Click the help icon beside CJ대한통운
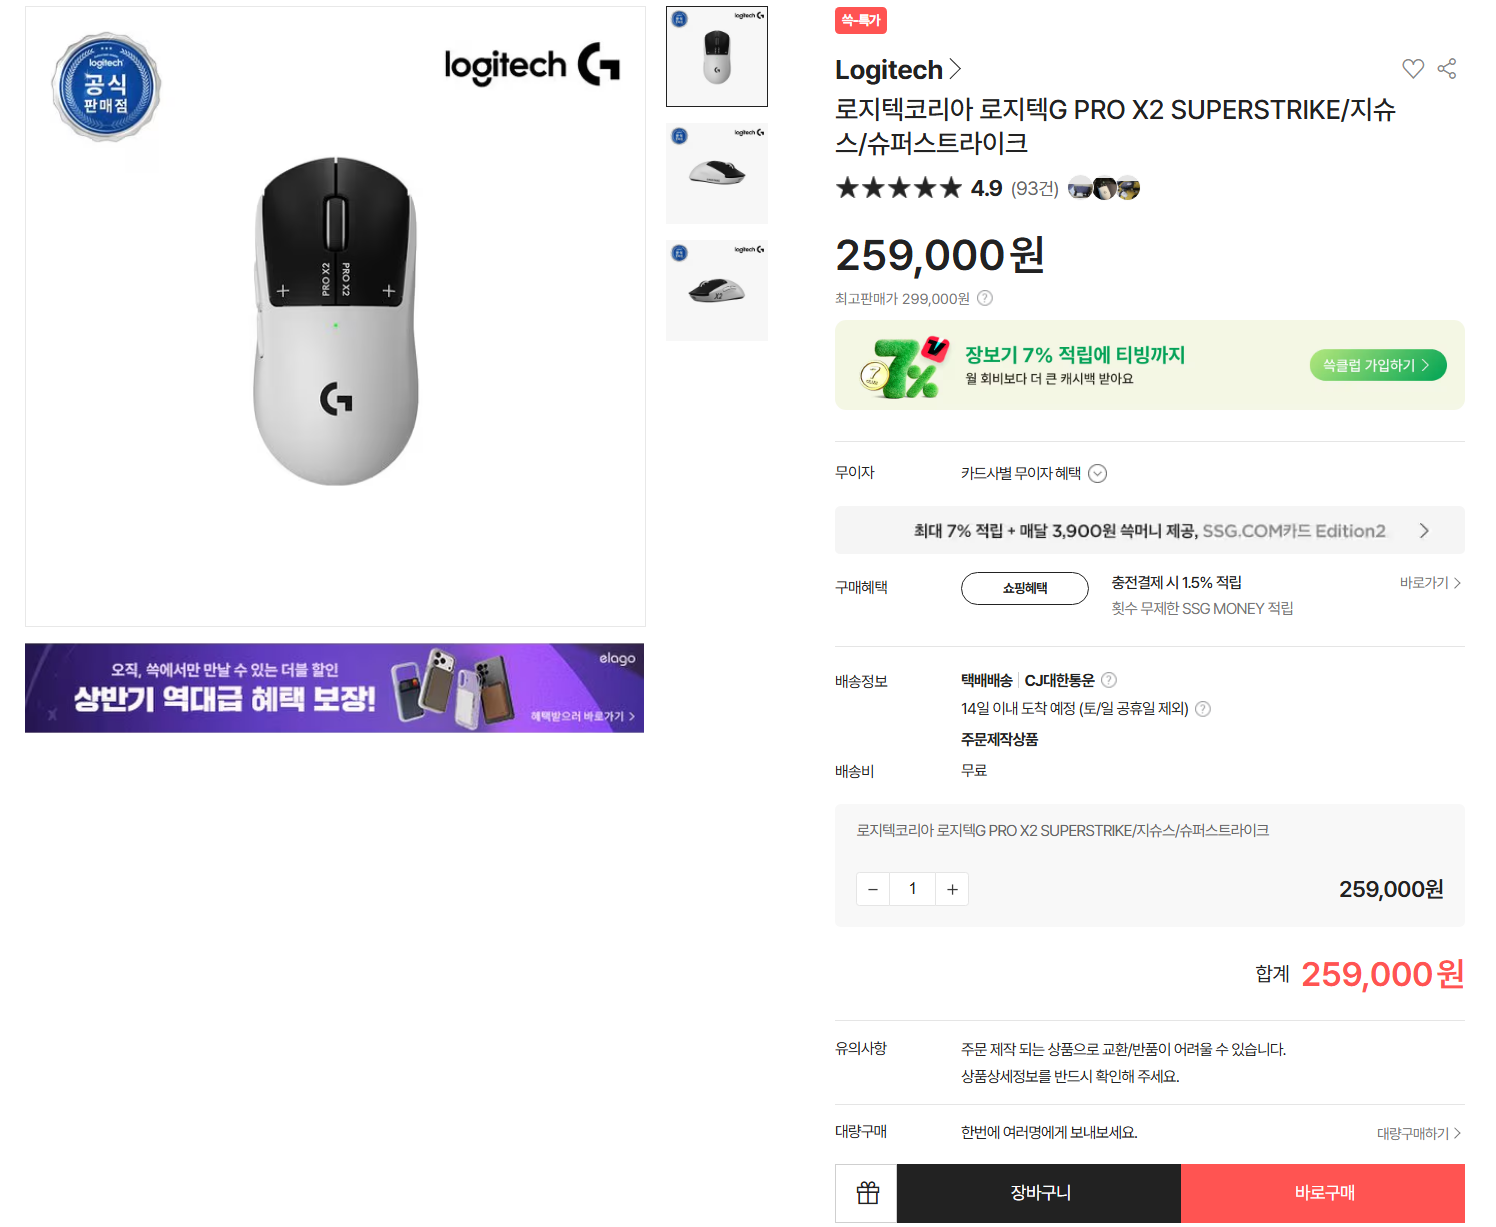The image size is (1496, 1227). pos(1108,680)
